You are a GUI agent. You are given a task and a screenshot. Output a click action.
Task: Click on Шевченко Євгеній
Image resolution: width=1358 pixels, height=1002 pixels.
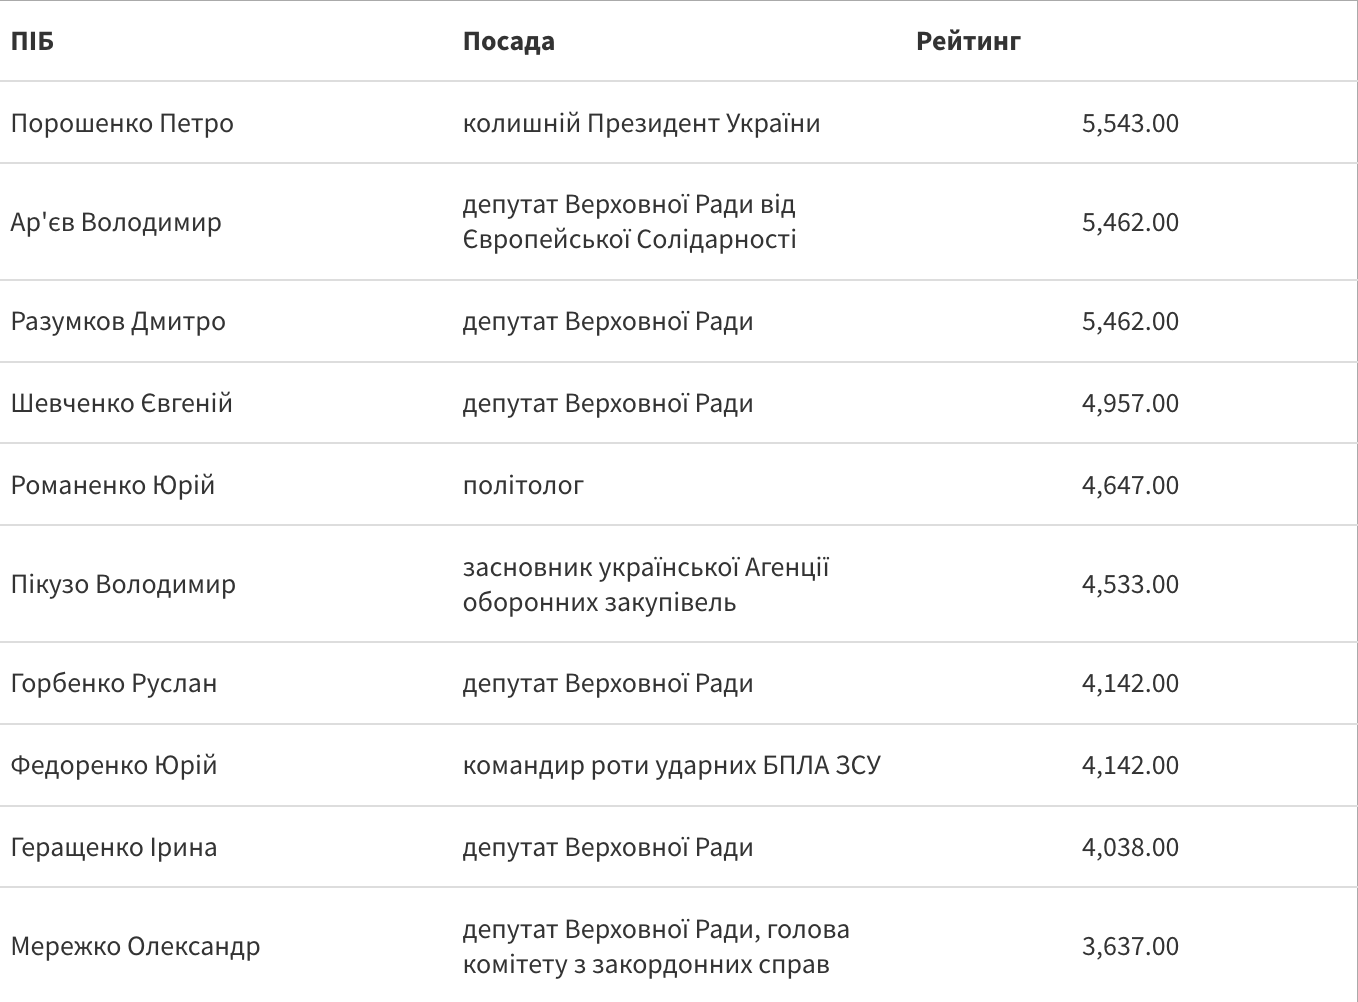click(x=121, y=403)
